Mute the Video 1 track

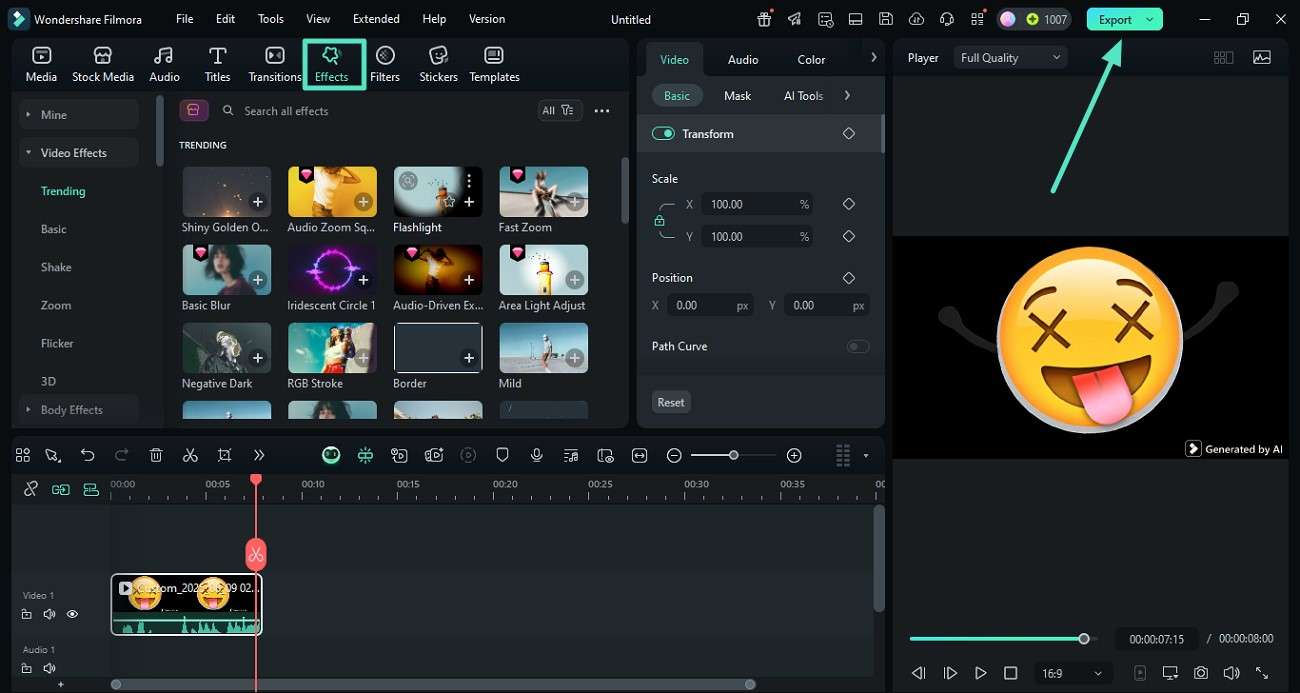pyautogui.click(x=49, y=614)
